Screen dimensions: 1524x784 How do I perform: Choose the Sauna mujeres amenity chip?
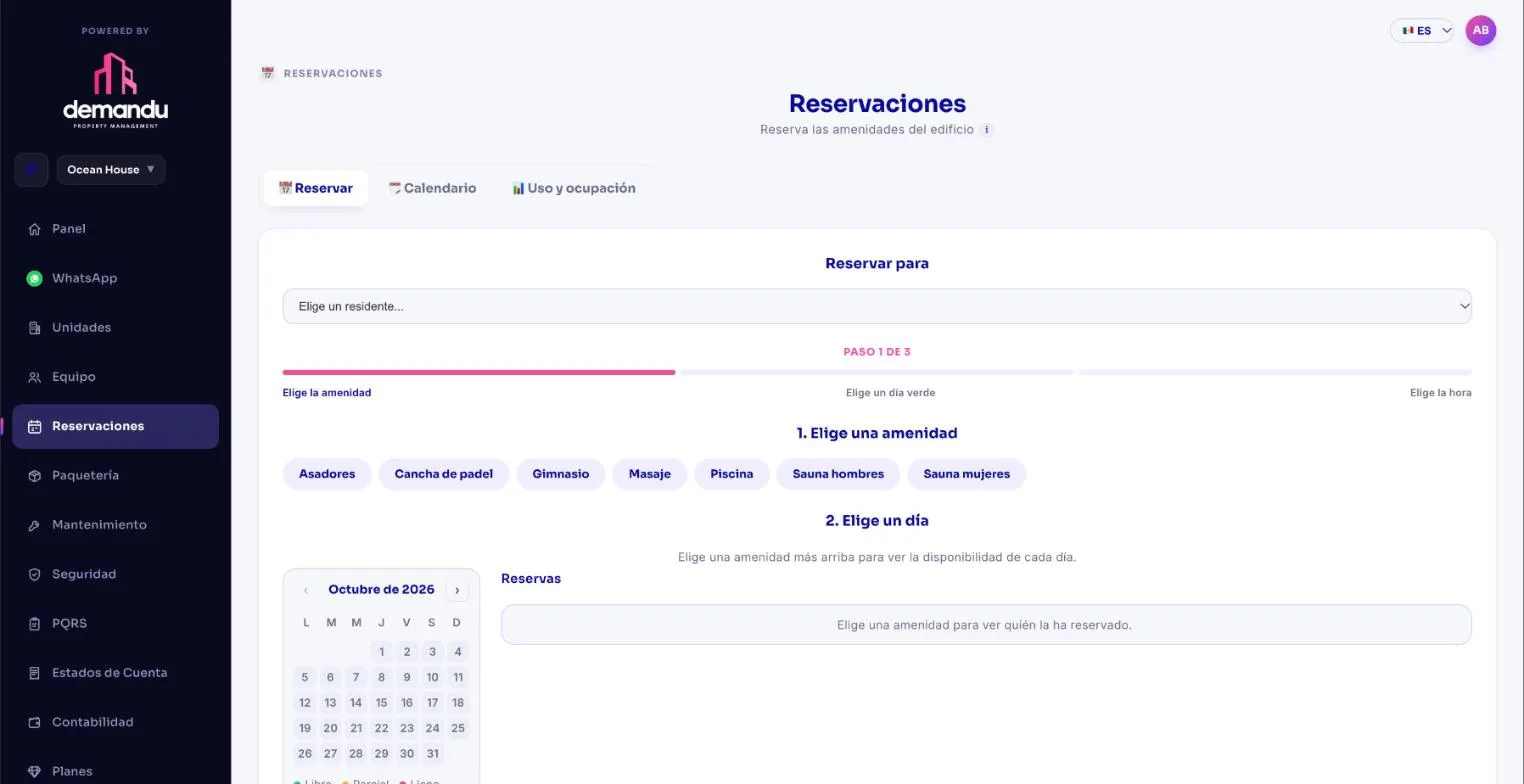click(x=967, y=474)
